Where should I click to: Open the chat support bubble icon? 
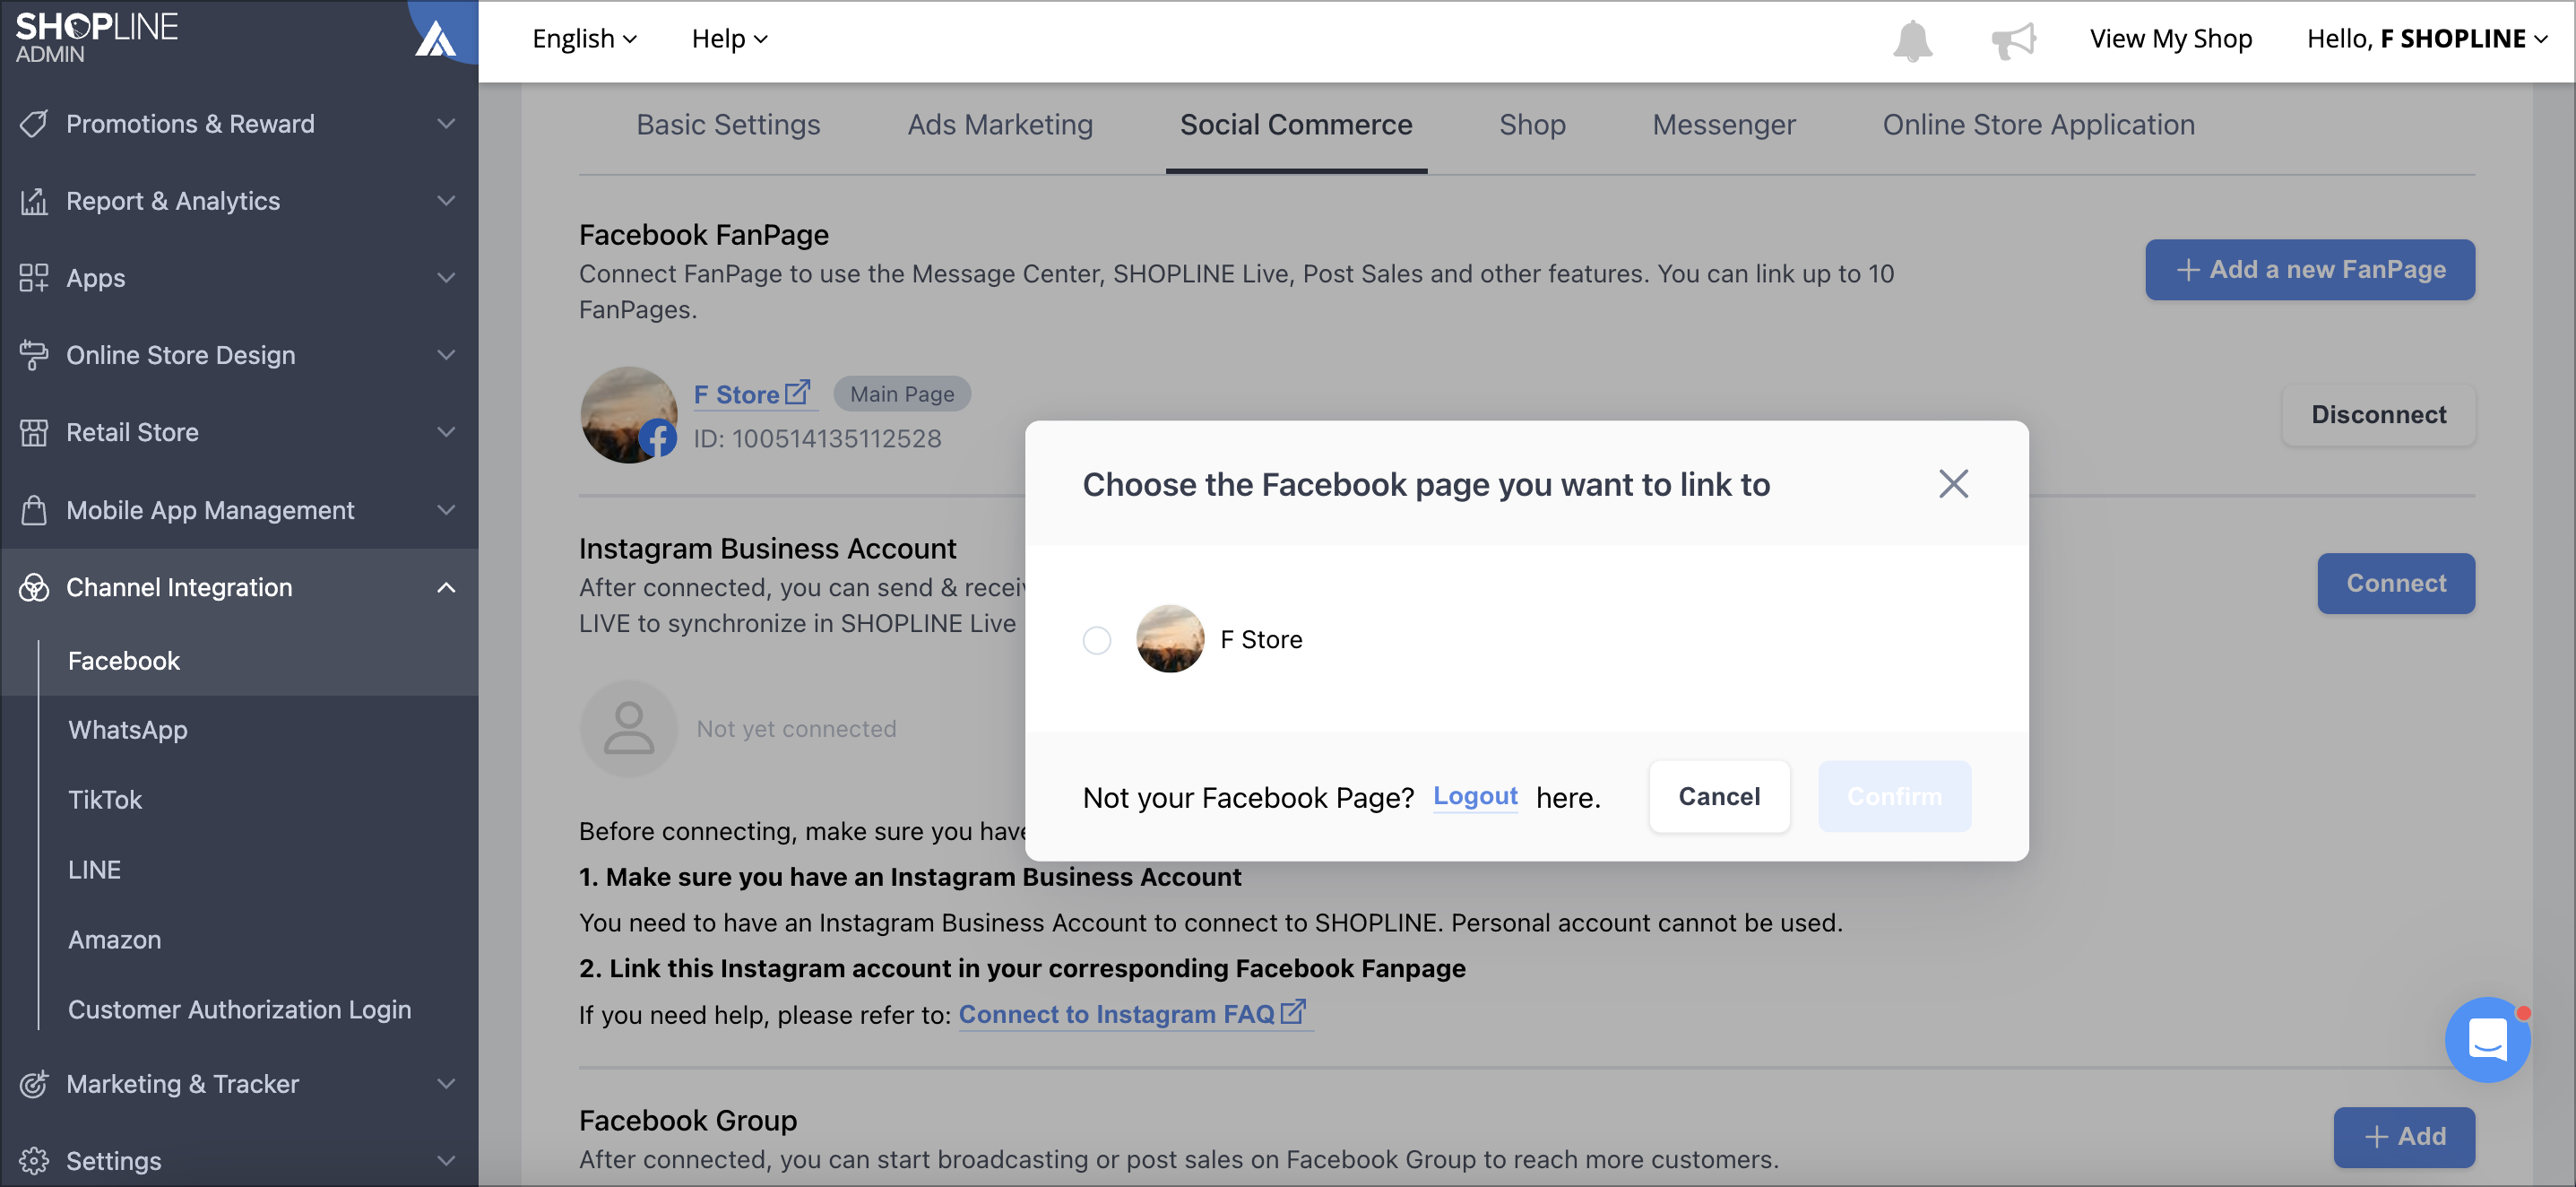2487,1039
